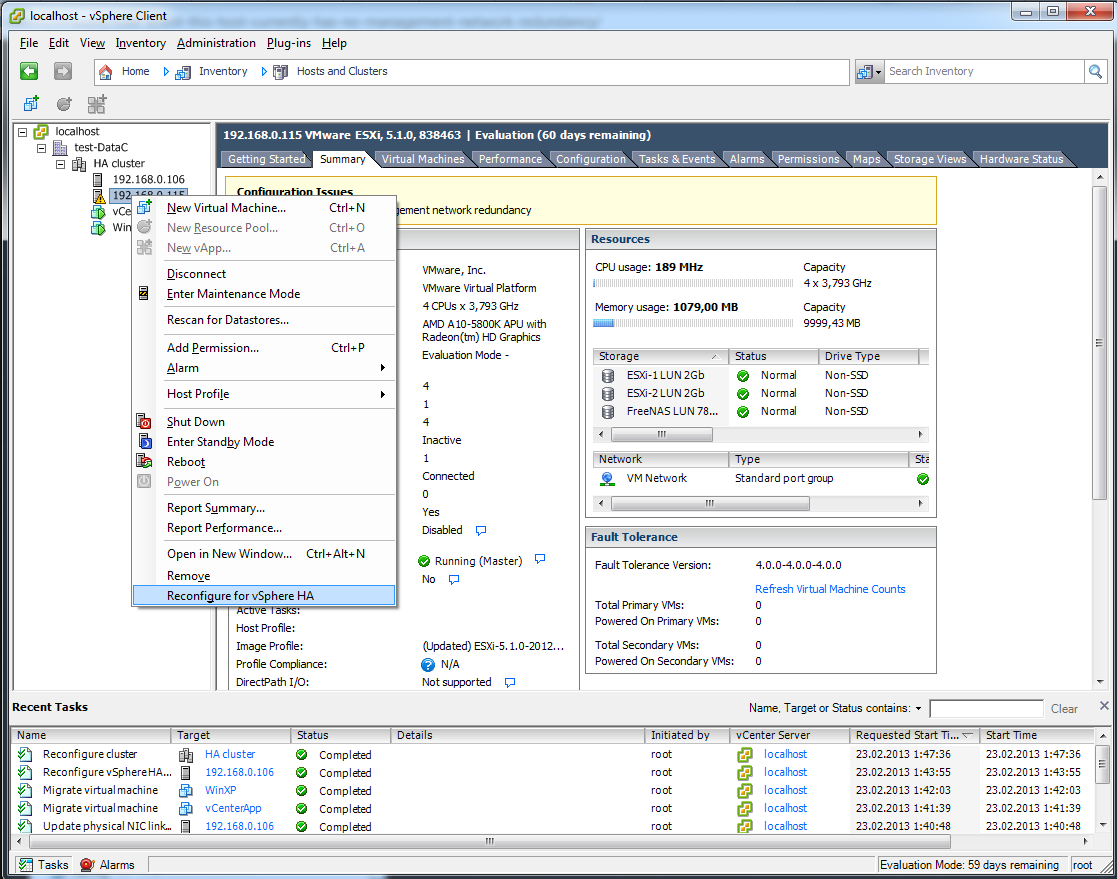
Task: Choose Rescan for Datastores
Action: point(264,320)
